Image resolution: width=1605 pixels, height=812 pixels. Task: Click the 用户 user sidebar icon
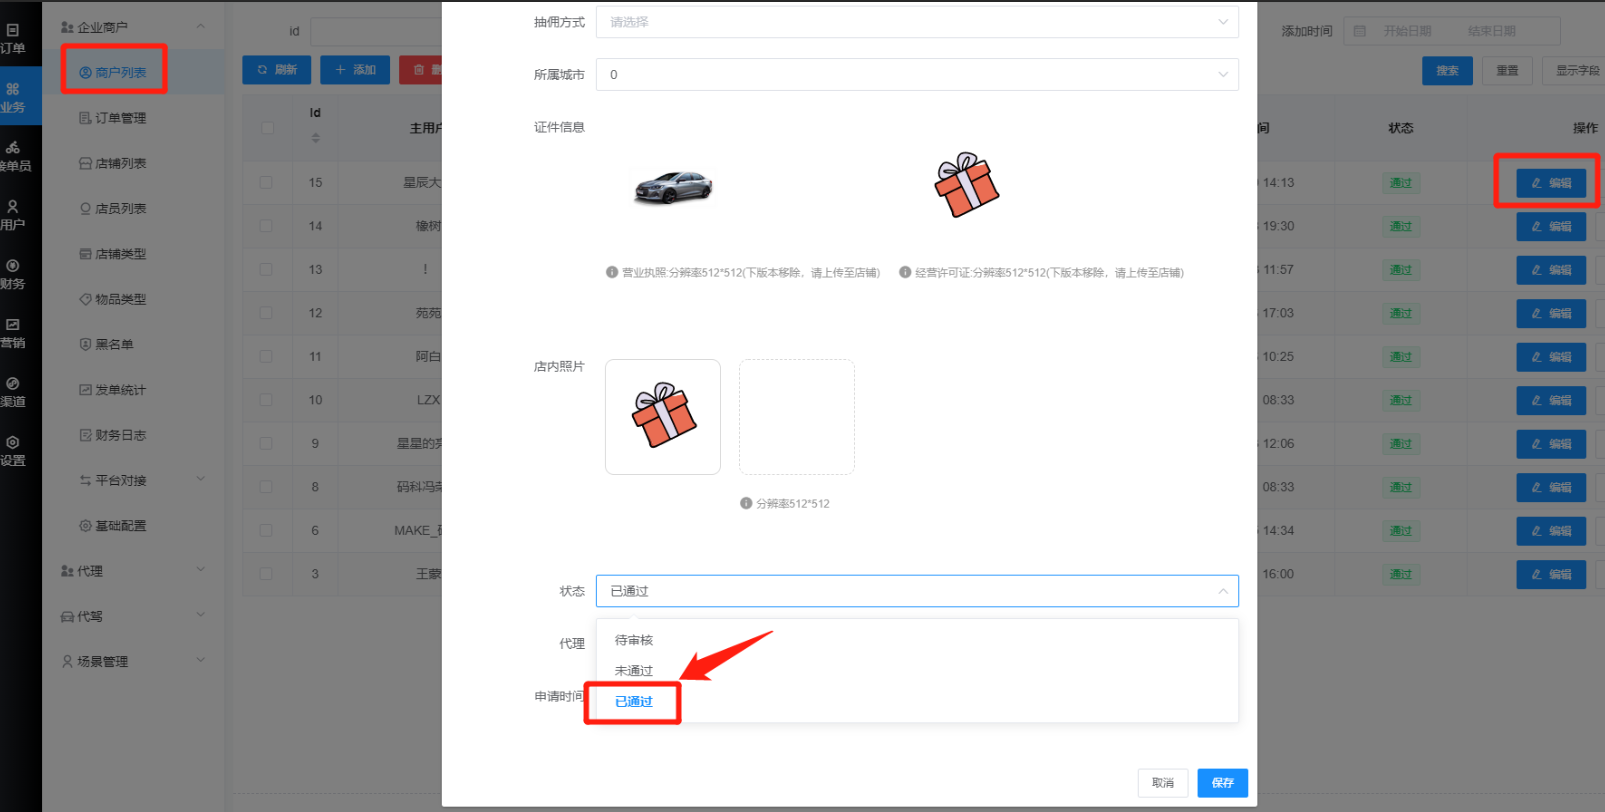13,215
